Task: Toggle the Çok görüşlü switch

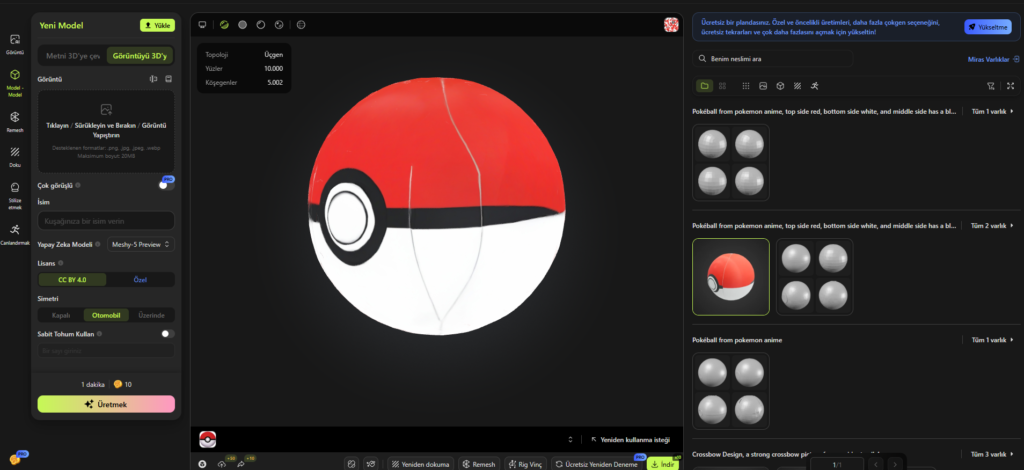Action: 167,185
